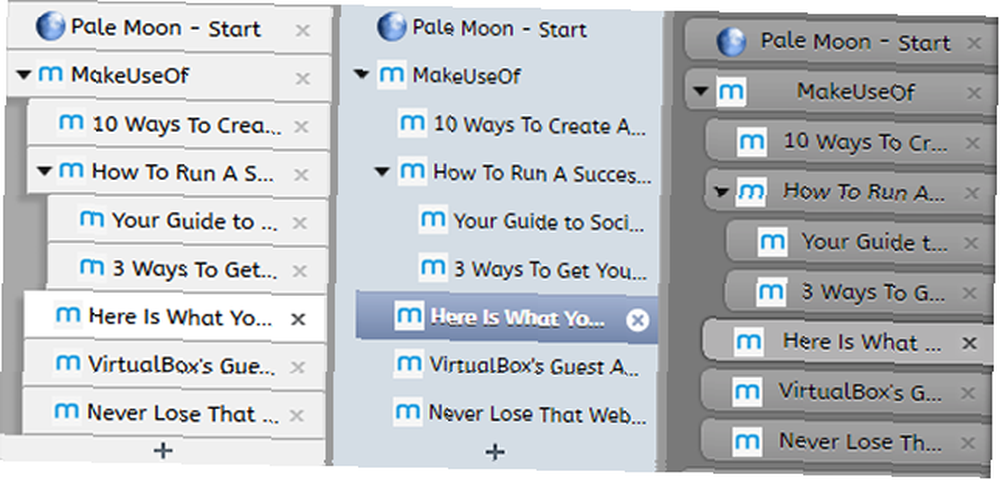This screenshot has width=1000, height=480.
Task: Collapse MakeUseOf tree in left panel
Action: click(24, 75)
